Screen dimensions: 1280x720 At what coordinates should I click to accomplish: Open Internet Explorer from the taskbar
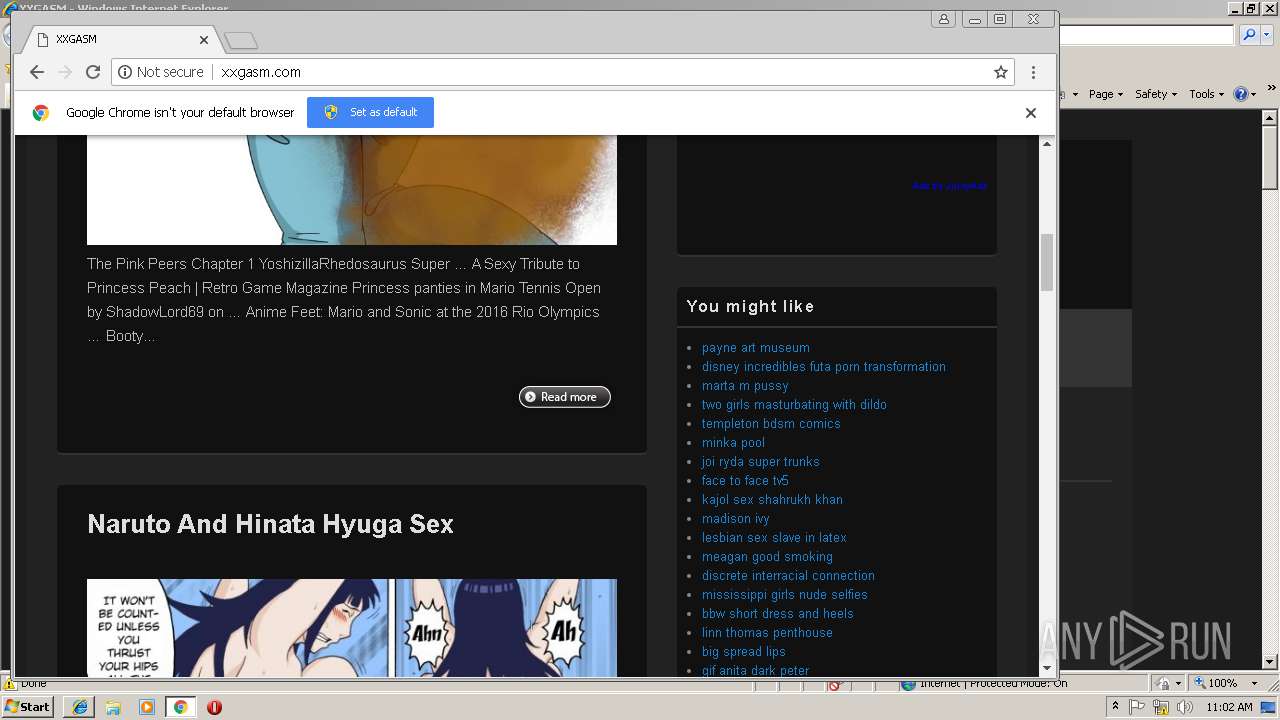79,707
